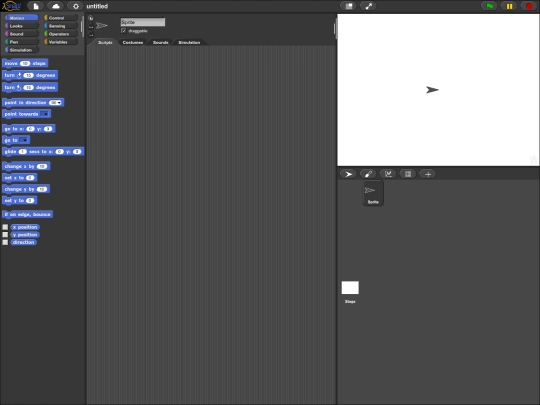Add a new turtle sprite
Screen dimensions: 540x405
pos(349,174)
